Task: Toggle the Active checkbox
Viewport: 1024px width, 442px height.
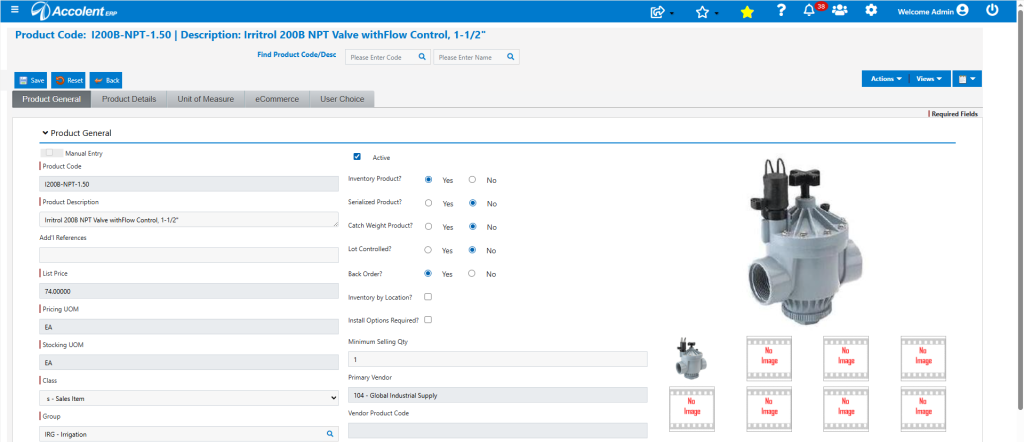Action: [357, 157]
